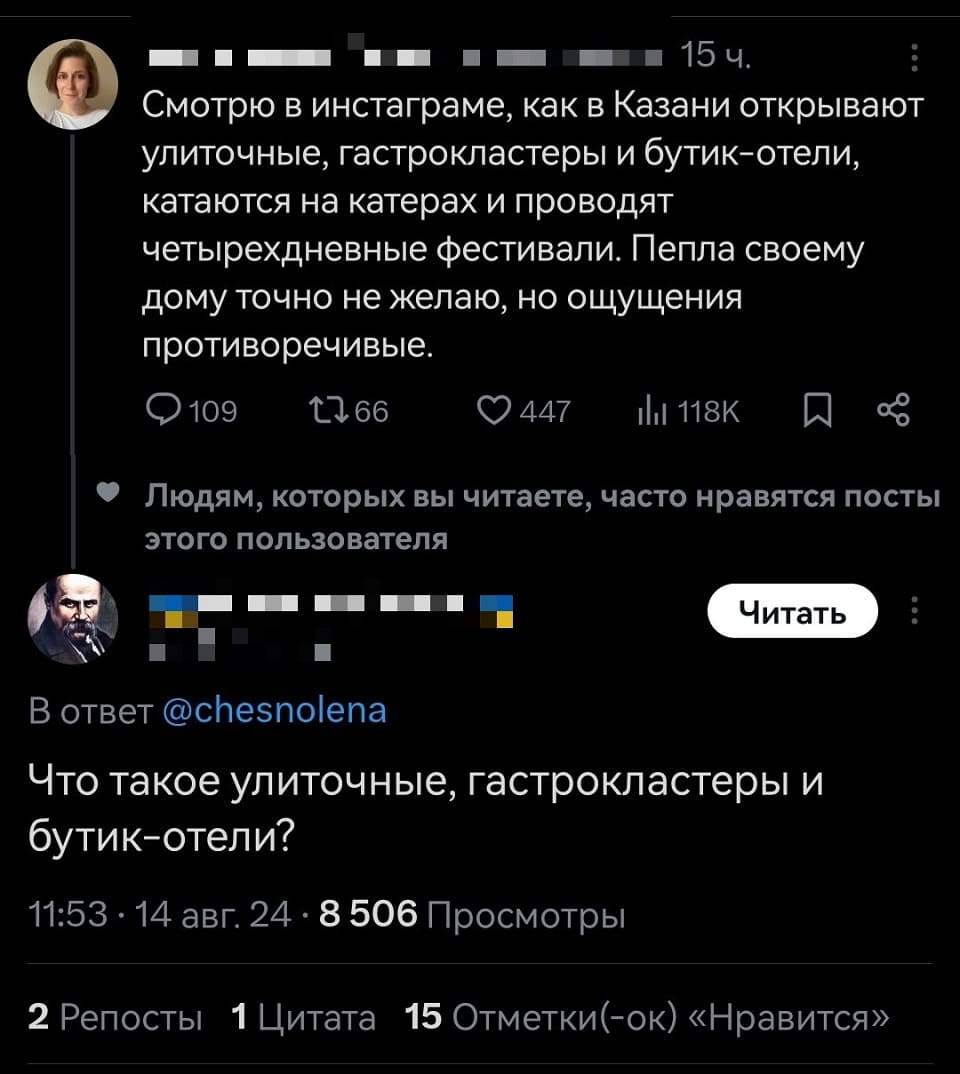This screenshot has width=960, height=1074.
Task: Open the @chesnolena mention link
Action: pos(274,709)
